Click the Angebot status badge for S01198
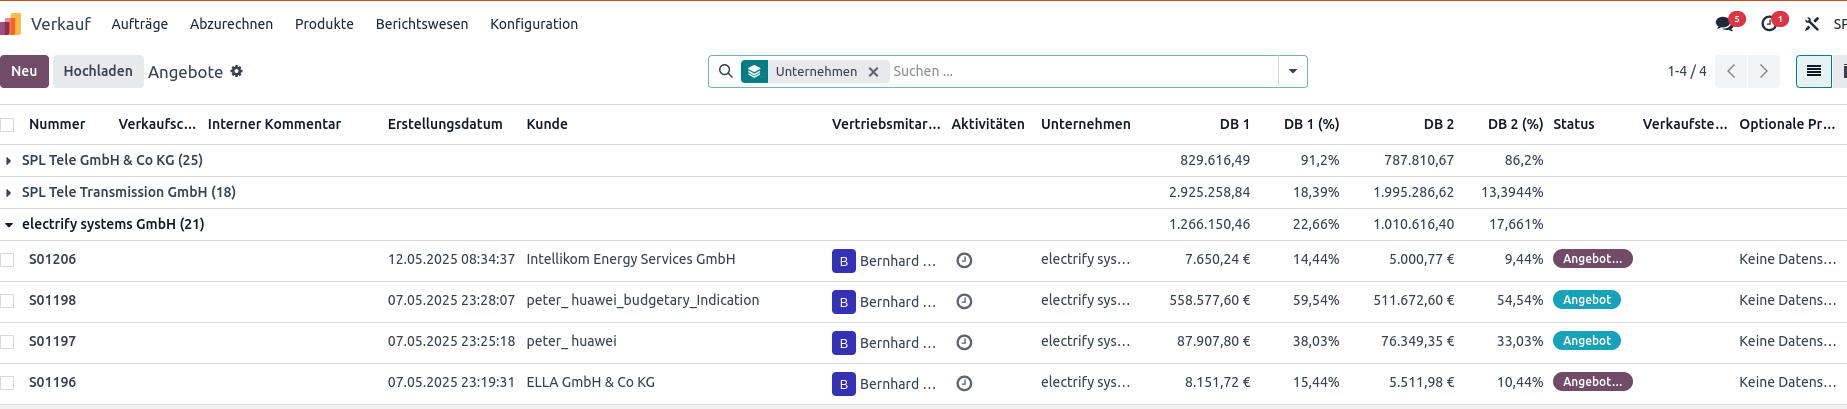The width and height of the screenshot is (1847, 409). pyautogui.click(x=1587, y=300)
